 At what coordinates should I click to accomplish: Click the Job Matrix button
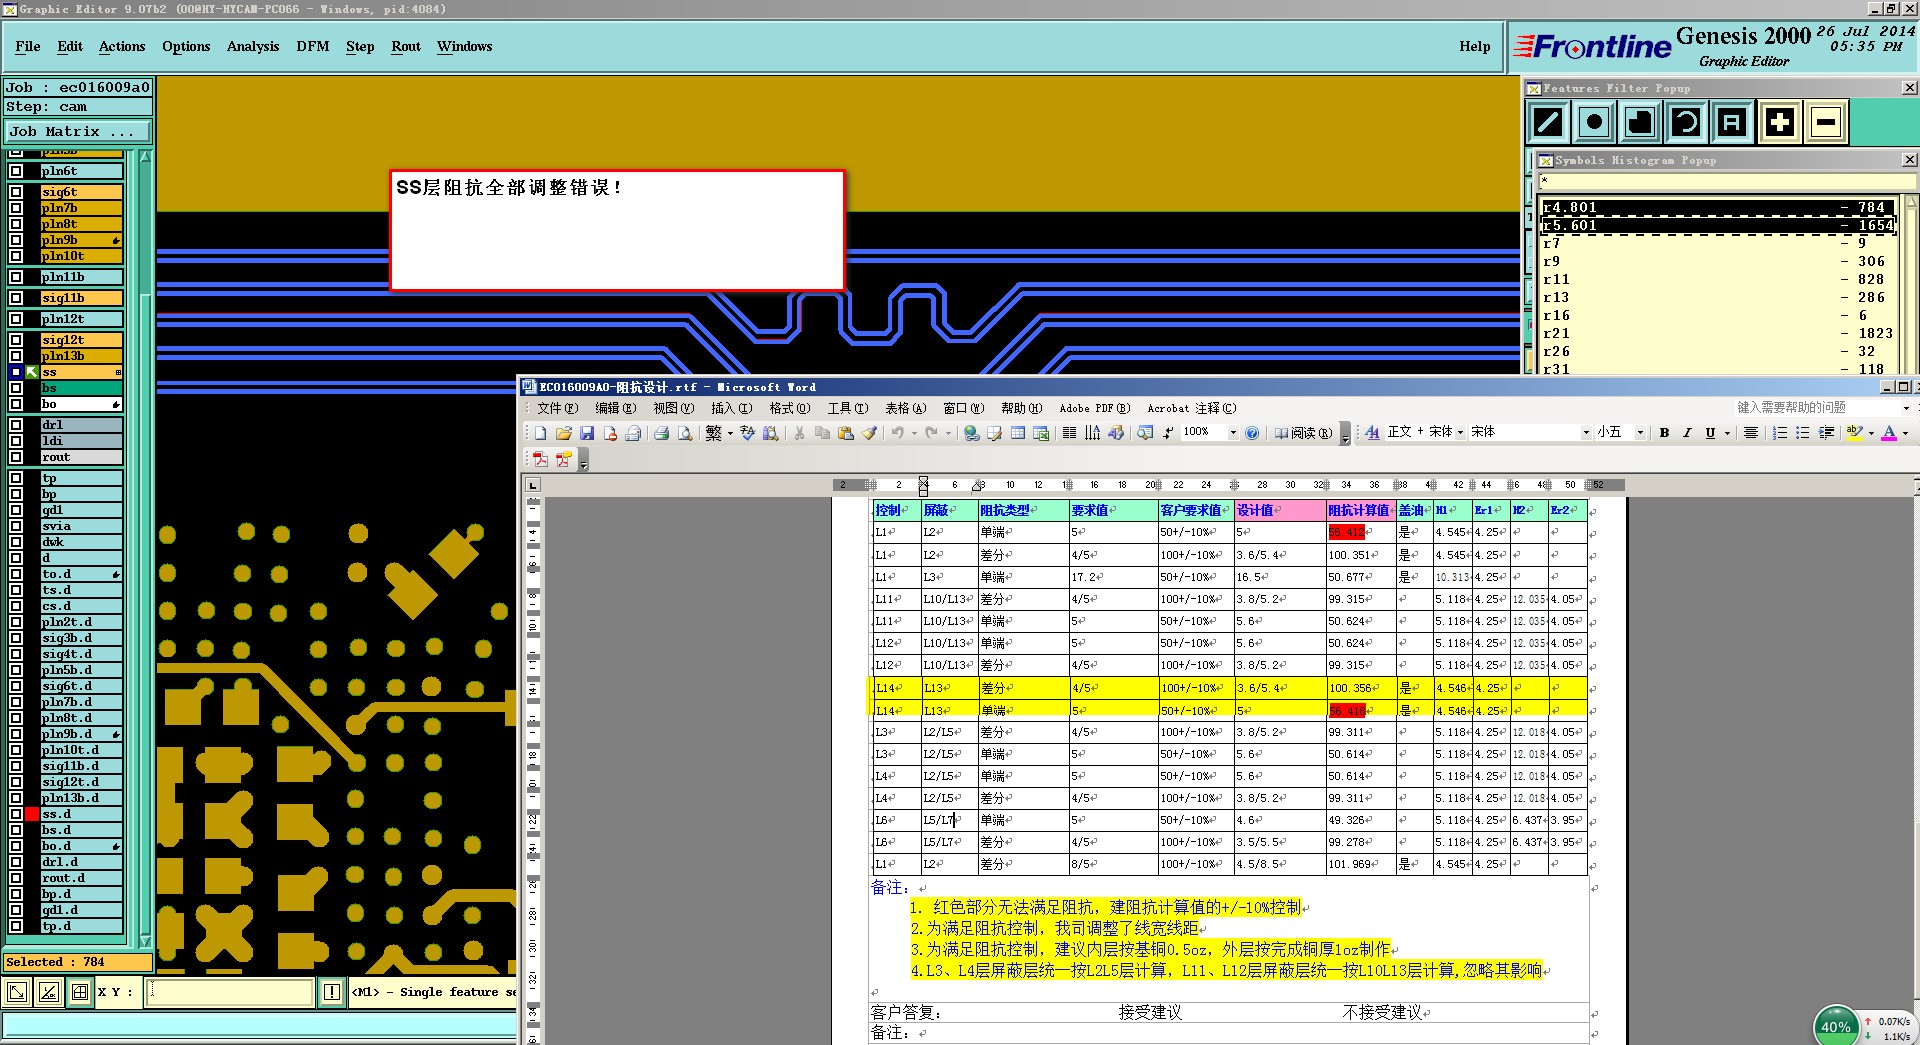pyautogui.click(x=78, y=131)
